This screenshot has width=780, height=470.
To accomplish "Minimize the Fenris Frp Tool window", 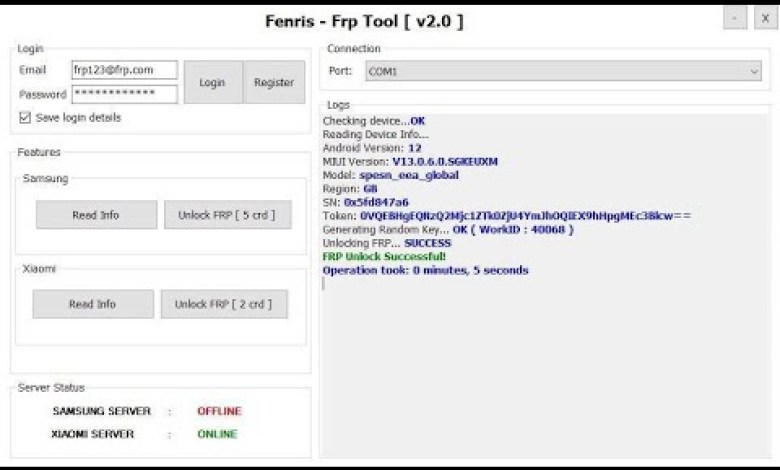I will pyautogui.click(x=736, y=19).
